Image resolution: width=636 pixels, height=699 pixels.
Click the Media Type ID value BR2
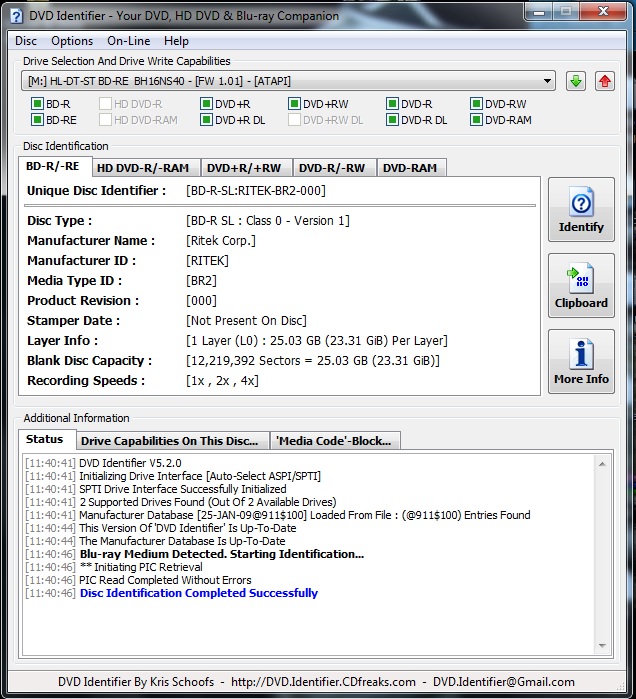(201, 281)
